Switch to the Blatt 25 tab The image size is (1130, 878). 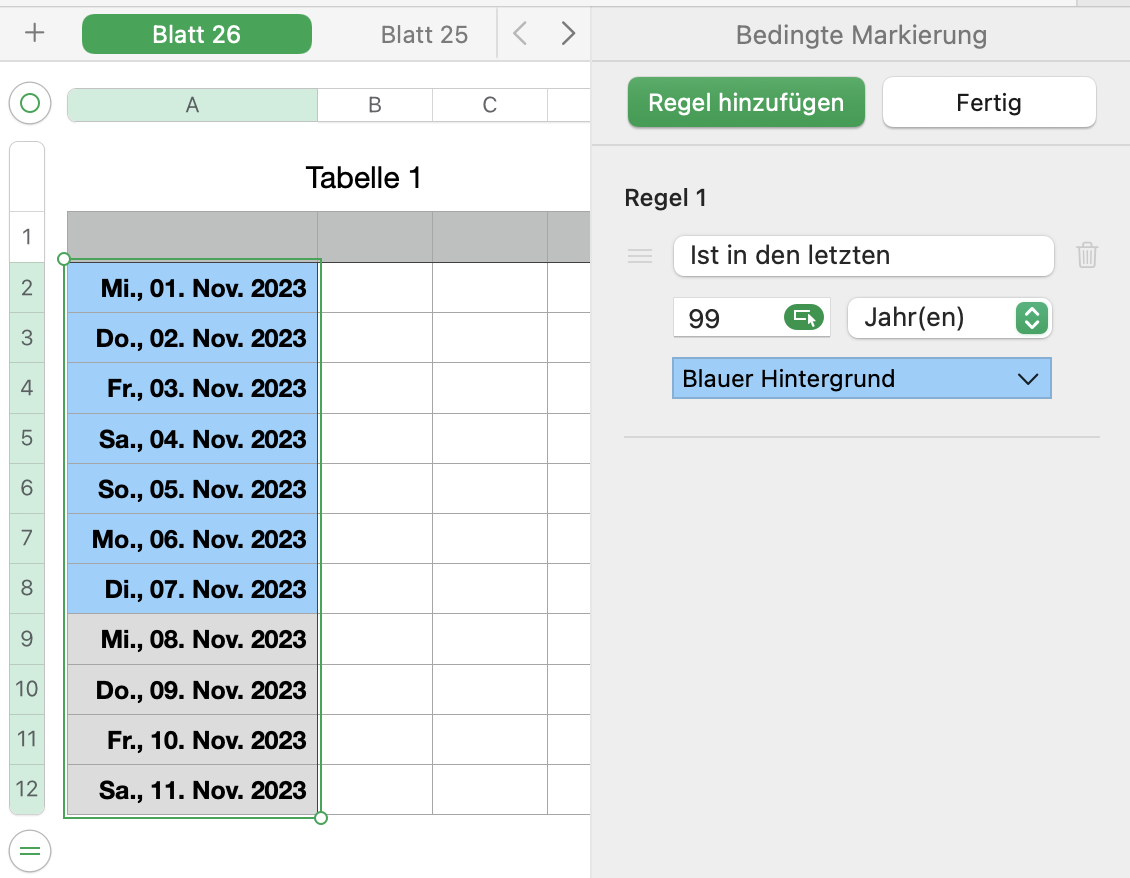tap(424, 34)
